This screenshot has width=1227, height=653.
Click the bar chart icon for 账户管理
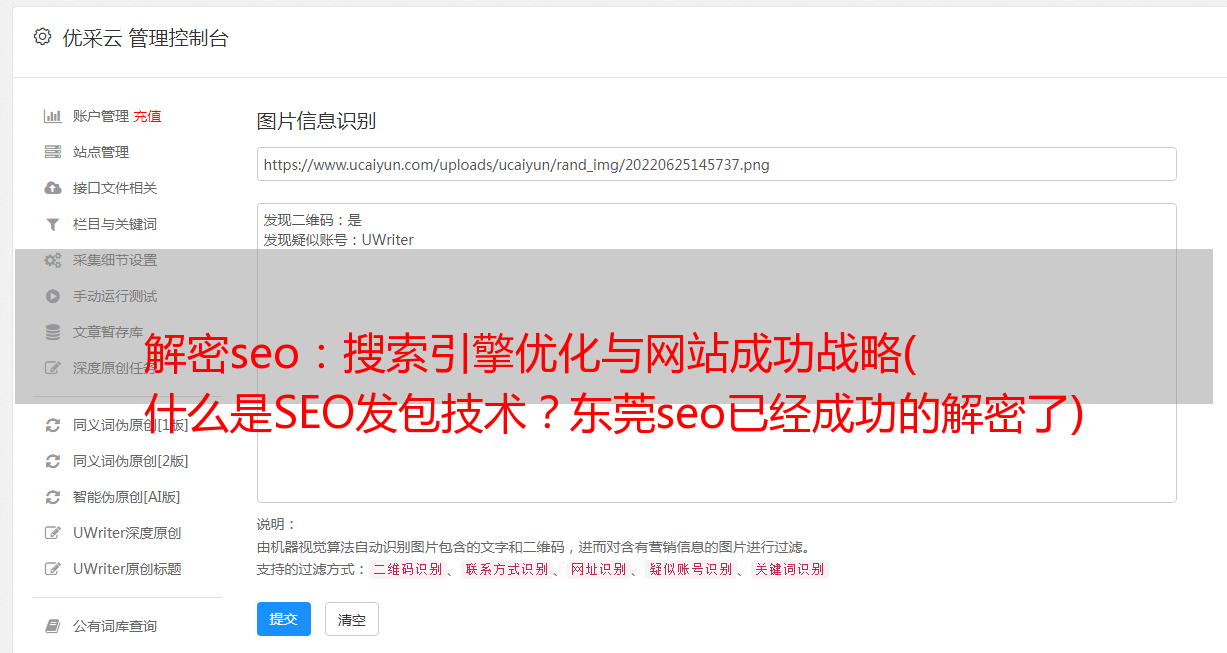tap(53, 116)
